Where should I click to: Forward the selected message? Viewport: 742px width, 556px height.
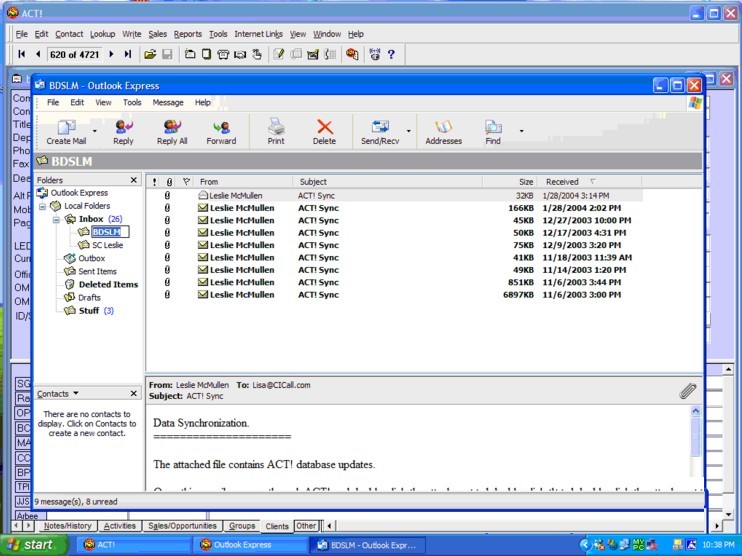click(x=221, y=132)
